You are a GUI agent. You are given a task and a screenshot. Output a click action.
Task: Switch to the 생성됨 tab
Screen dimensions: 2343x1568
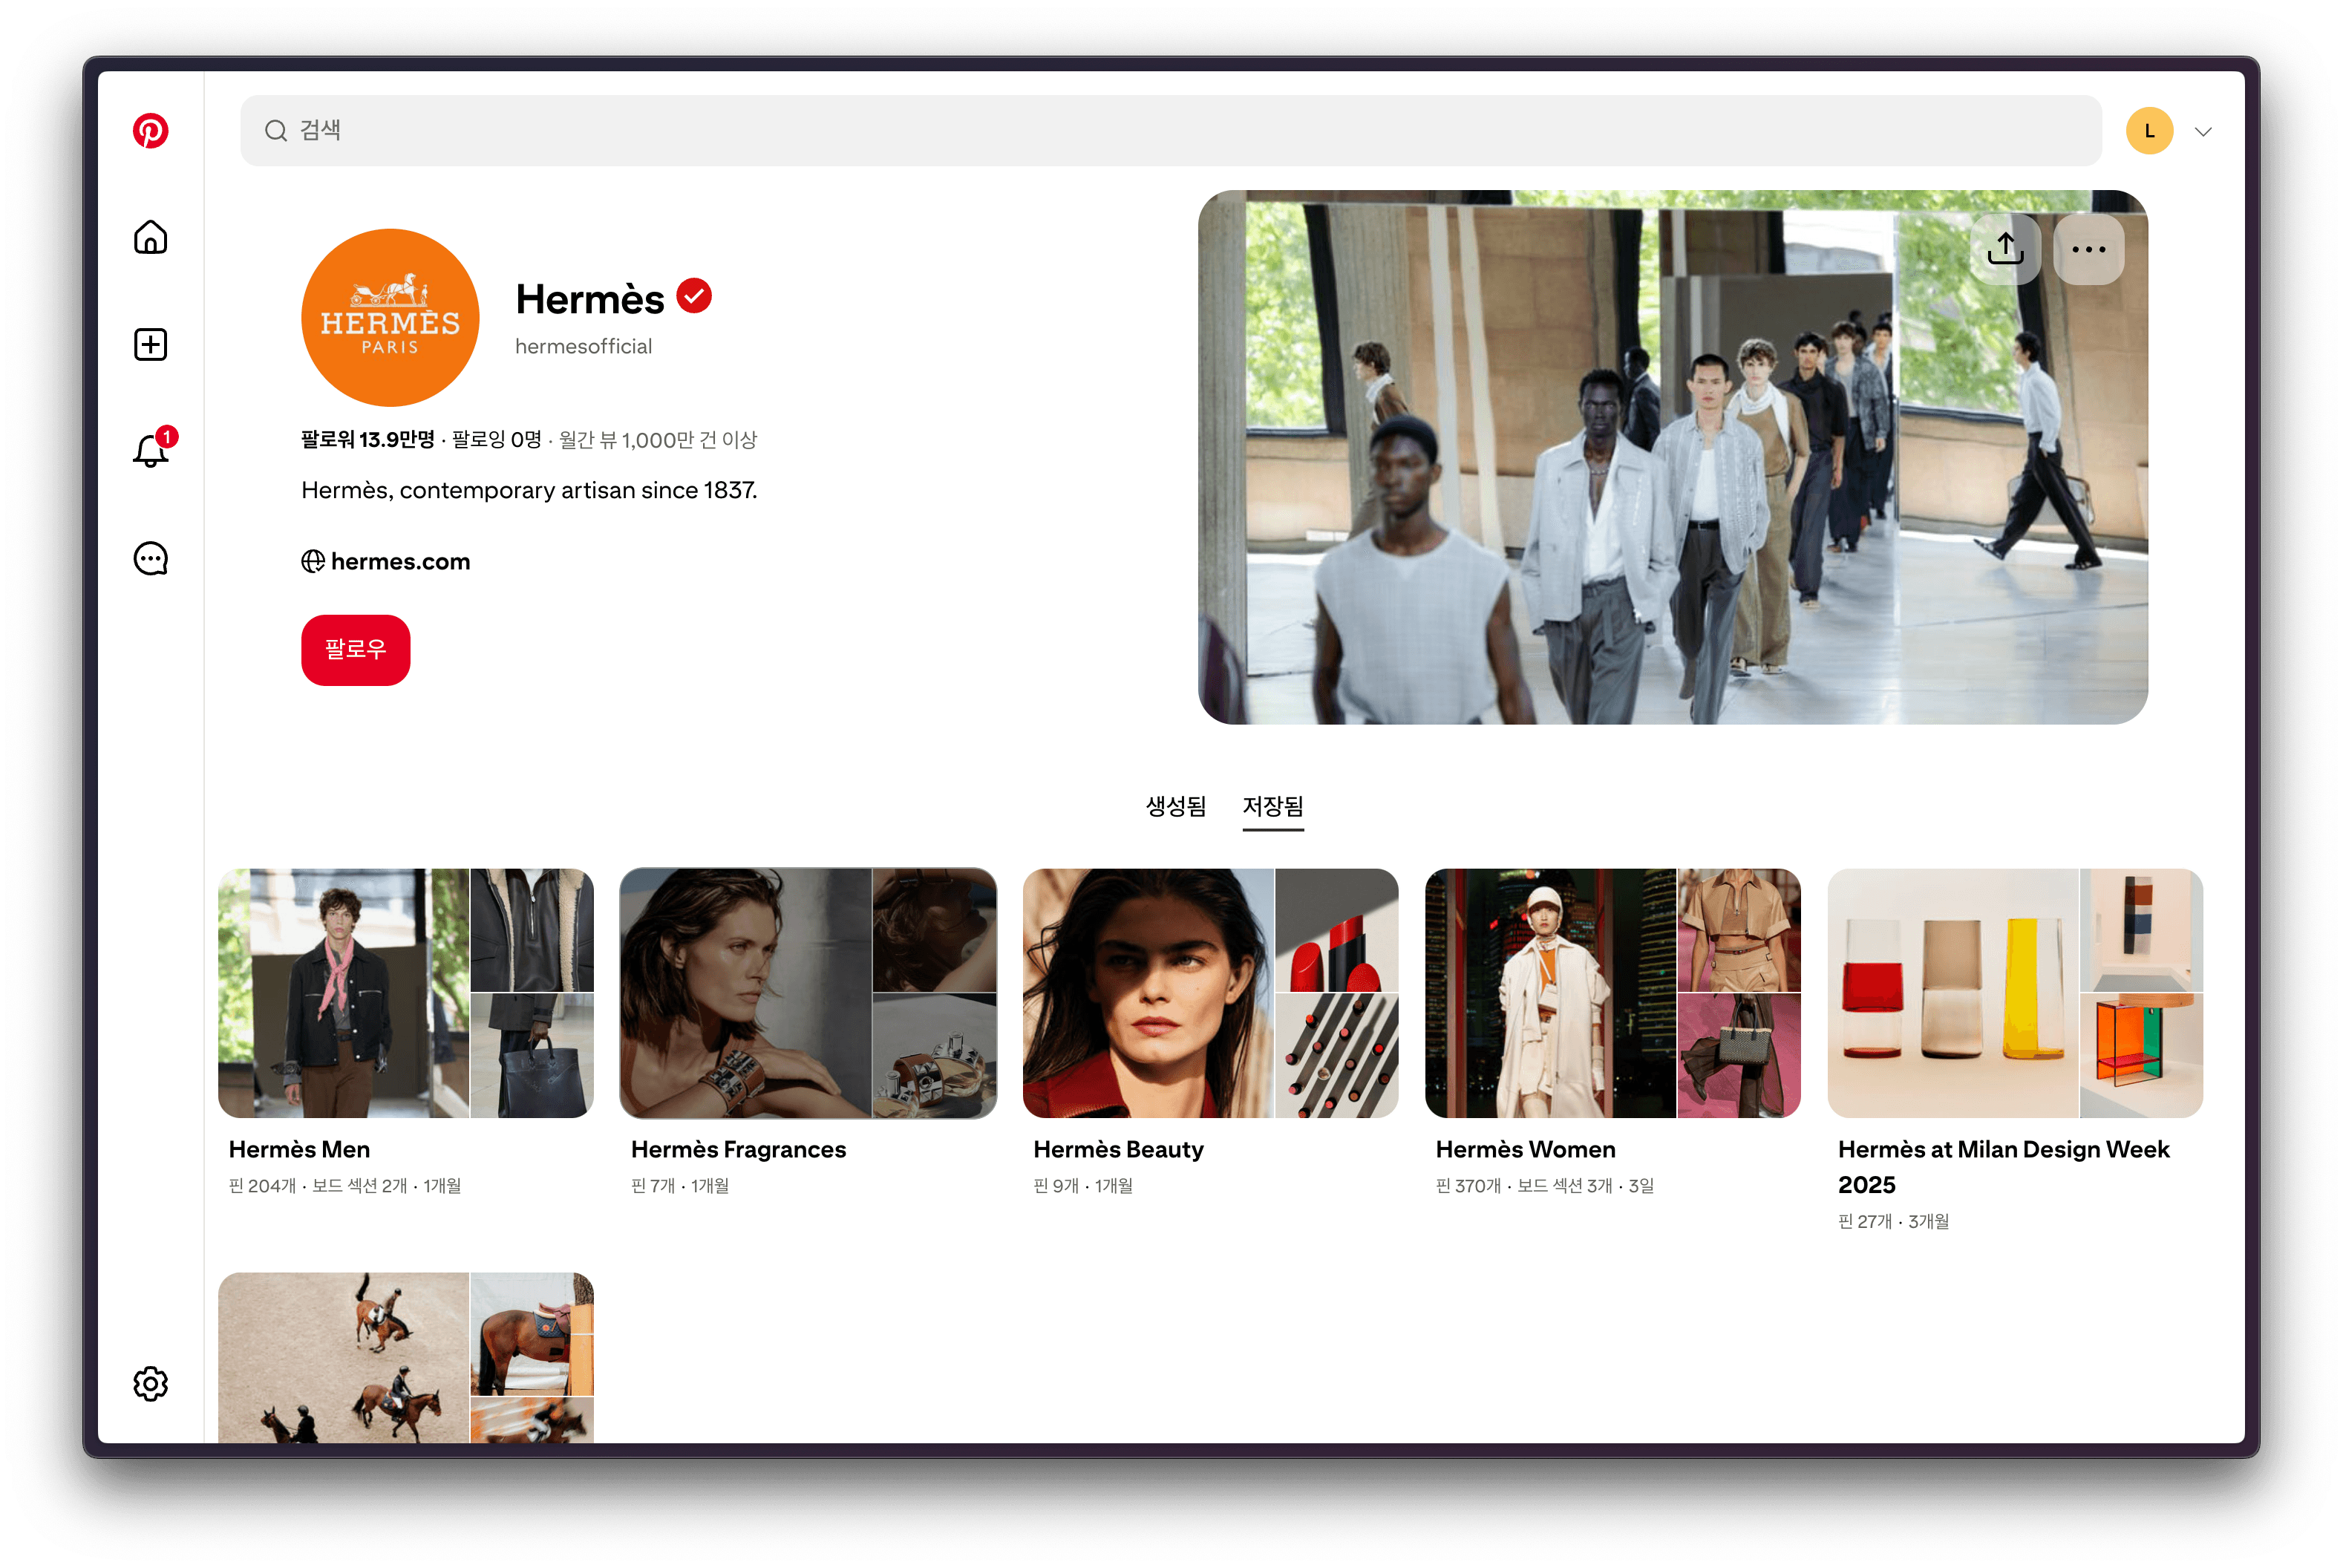[1175, 806]
